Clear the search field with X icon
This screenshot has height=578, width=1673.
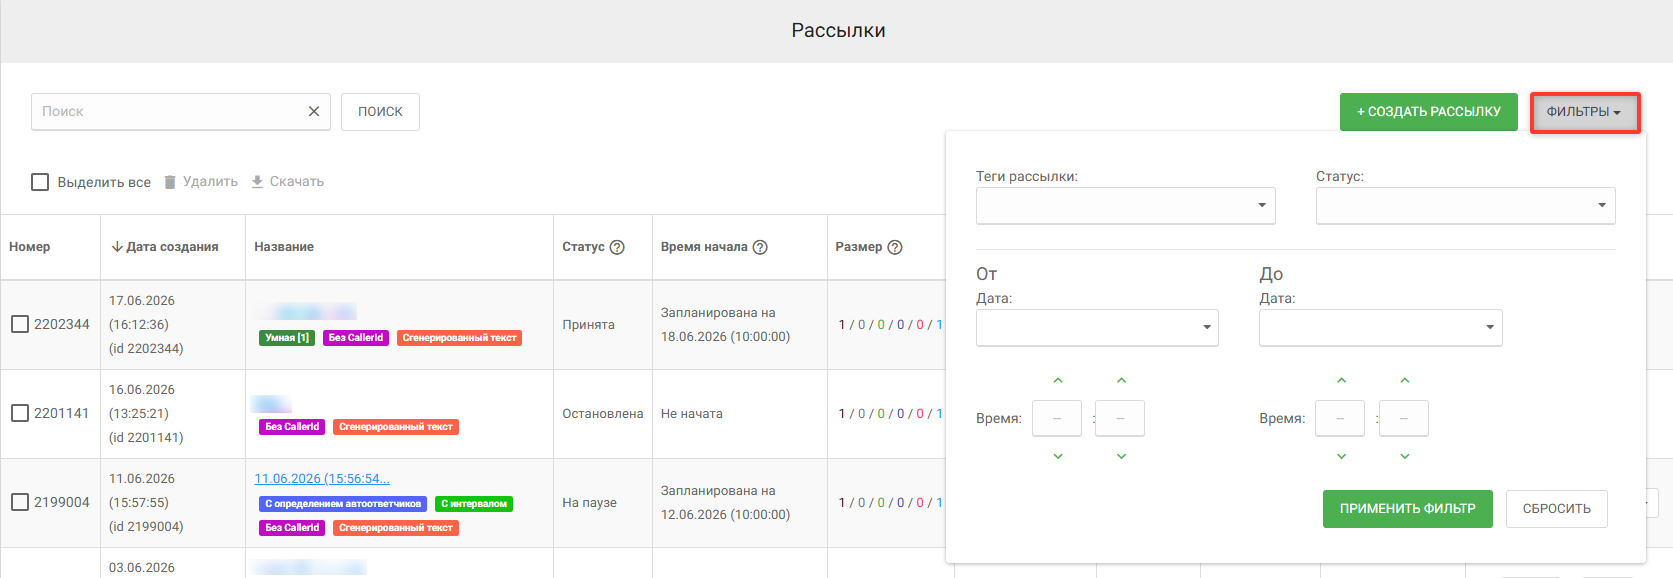point(314,111)
